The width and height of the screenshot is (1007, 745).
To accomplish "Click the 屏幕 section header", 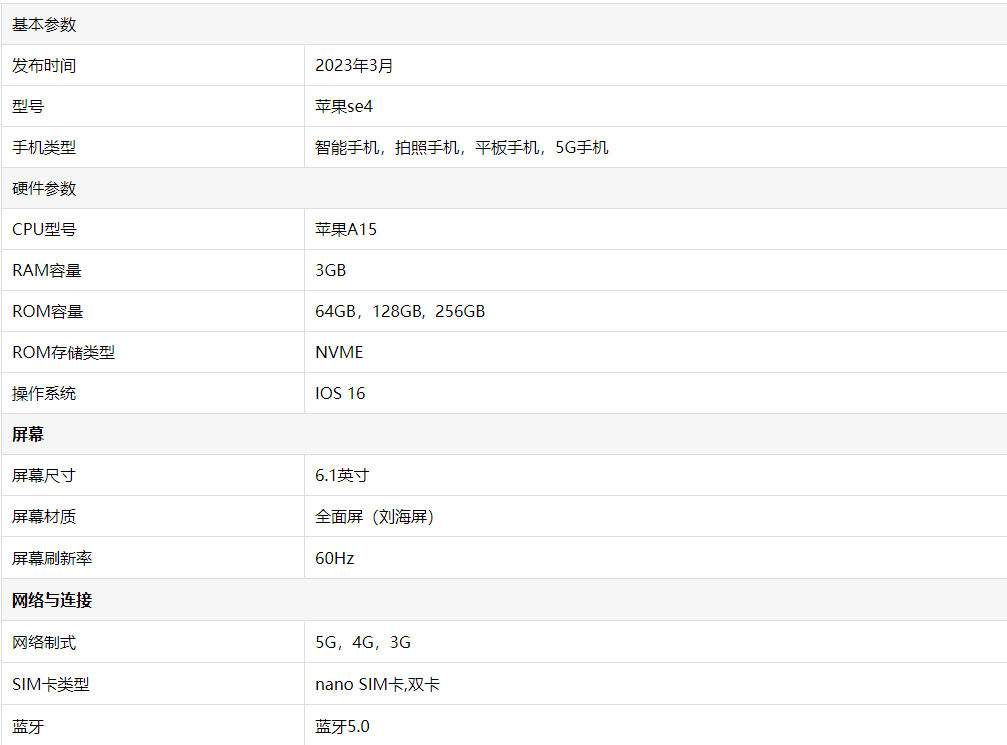I will 28,435.
